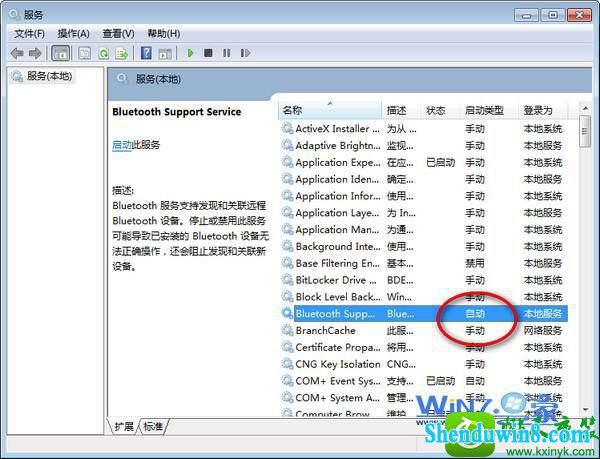Open the 文件(F) menu

point(29,34)
